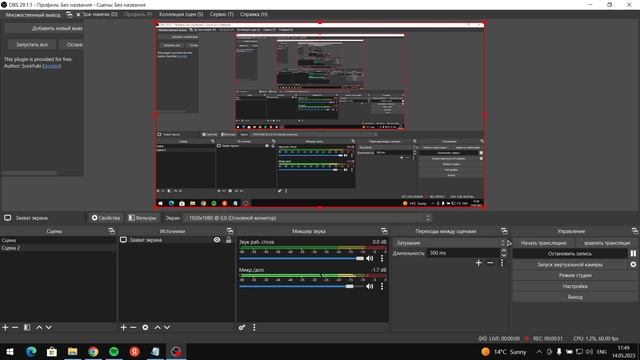
Task: Click the Запустить все button
Action: coord(32,44)
